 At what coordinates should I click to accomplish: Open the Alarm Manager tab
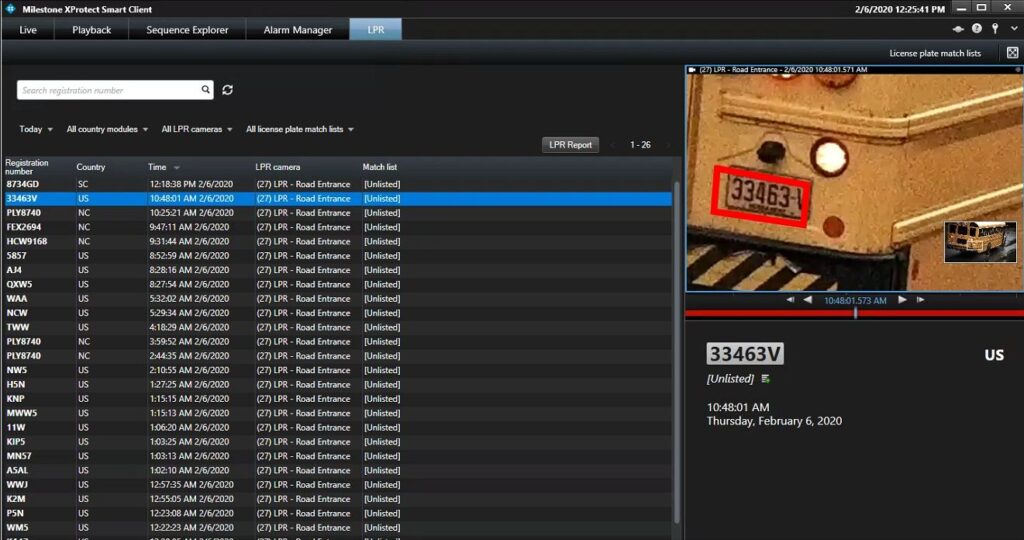pos(298,30)
